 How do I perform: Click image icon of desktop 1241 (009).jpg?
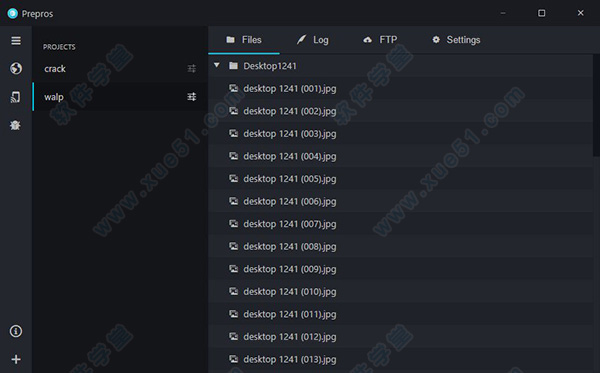click(x=233, y=269)
